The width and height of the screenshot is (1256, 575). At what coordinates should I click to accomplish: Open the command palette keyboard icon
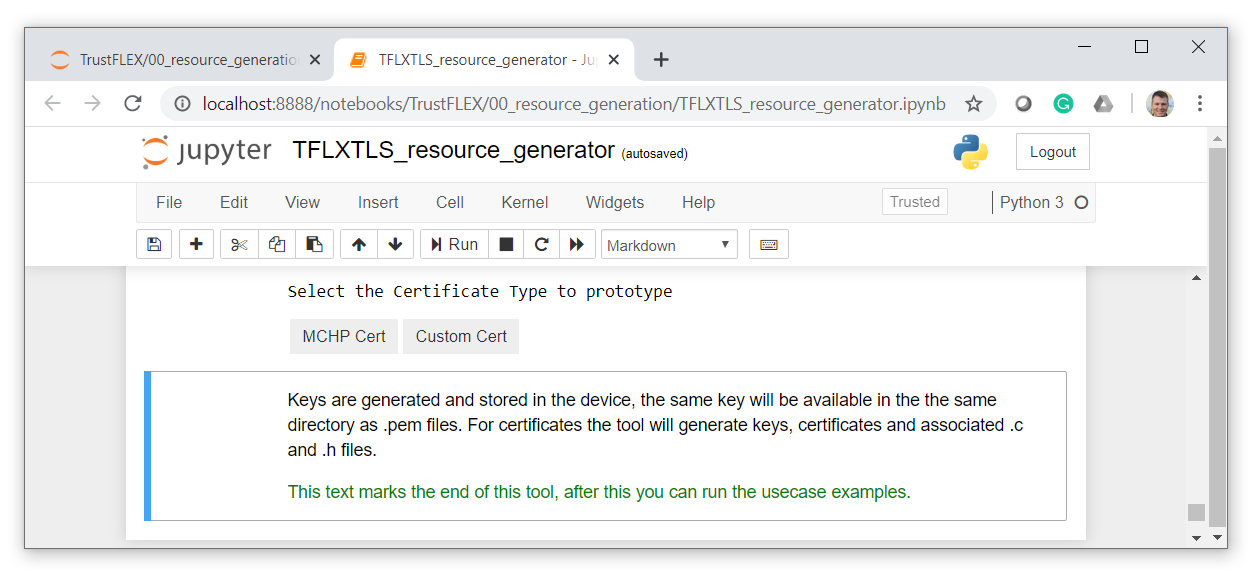(x=768, y=245)
